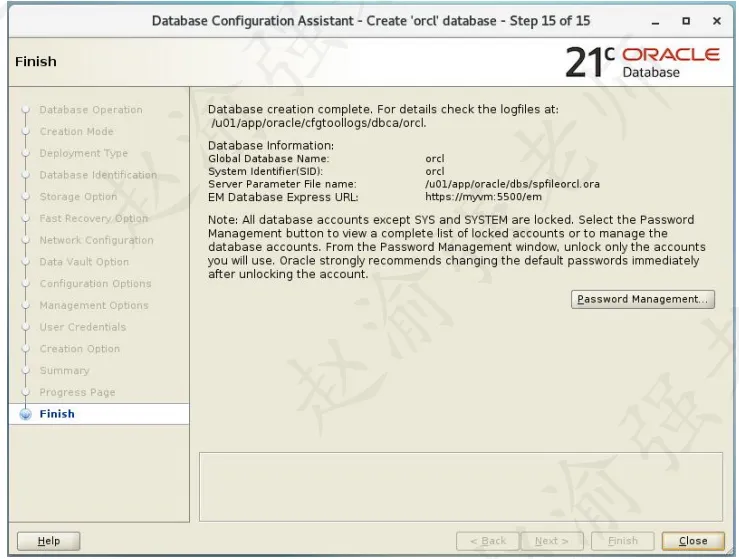Click the Server Parameter File name label
739x559 pixels.
[x=282, y=184]
